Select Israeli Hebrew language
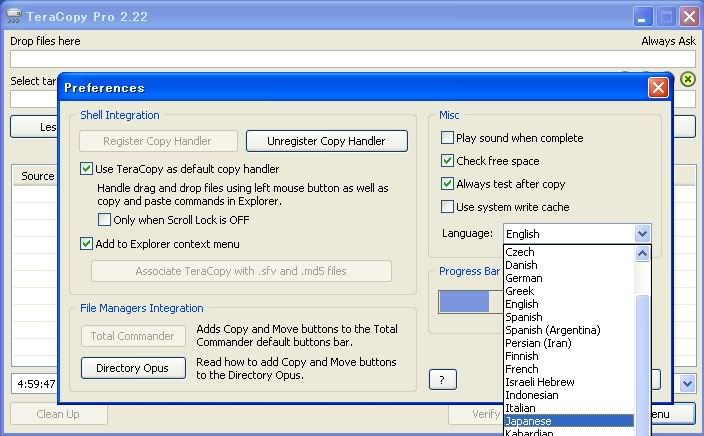Image resolution: width=704 pixels, height=436 pixels. click(x=569, y=382)
